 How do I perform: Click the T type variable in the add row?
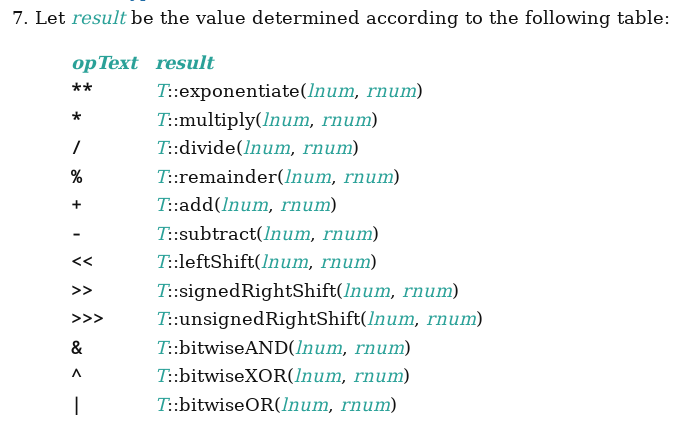point(162,206)
